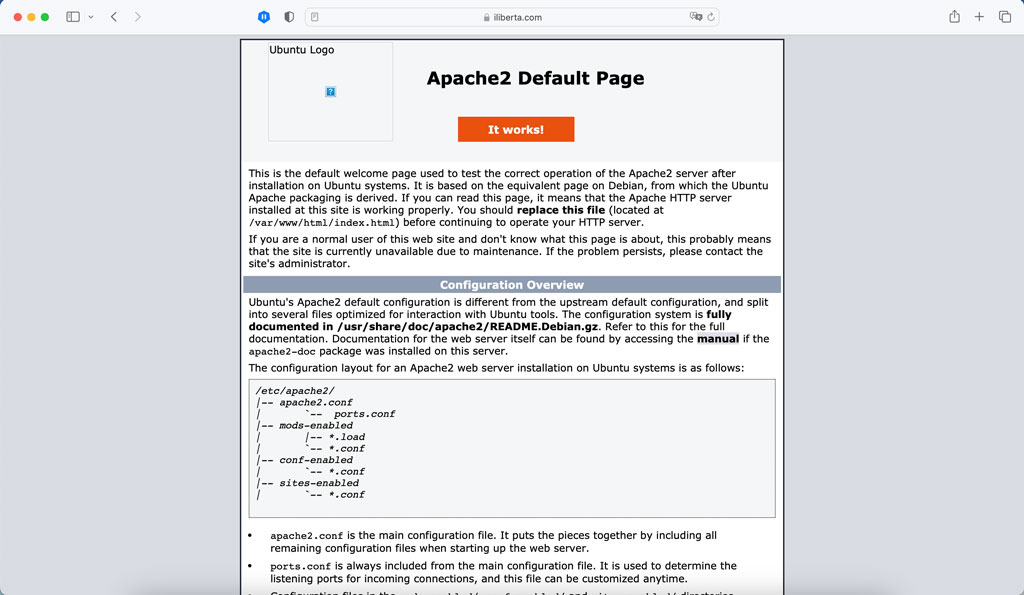
Task: Open the blue password manager extension icon
Action: 264,17
